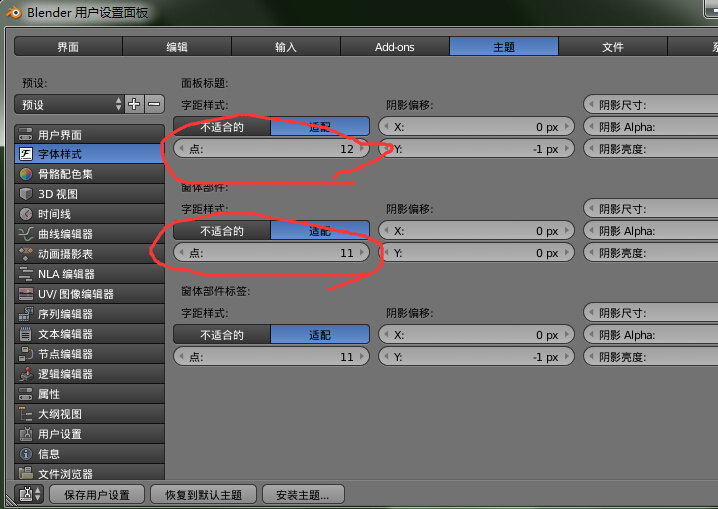718x509 pixels.
Task: Remove preset with minus icon
Action: click(x=154, y=104)
